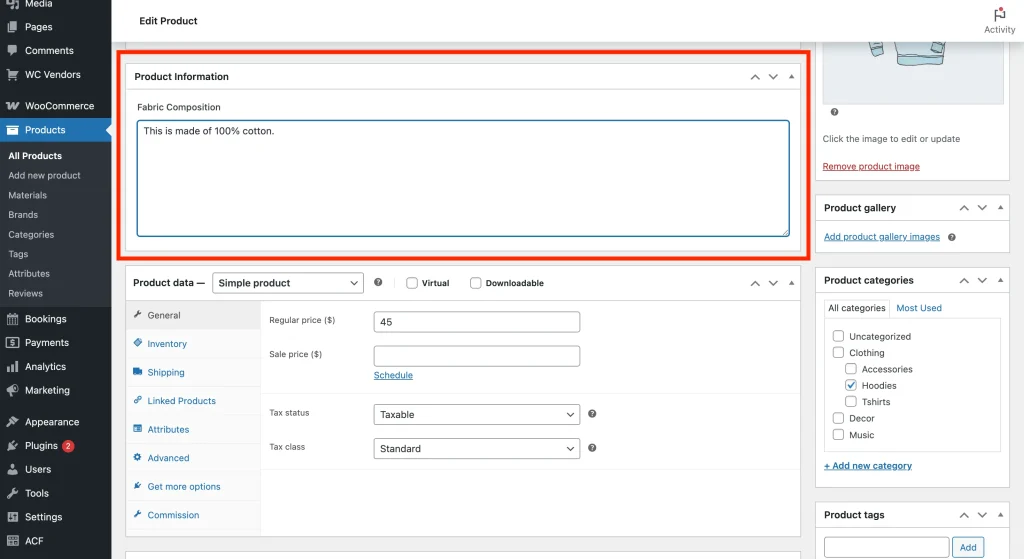Click Add new category link
Viewport: 1024px width, 559px height.
pyautogui.click(x=867, y=466)
